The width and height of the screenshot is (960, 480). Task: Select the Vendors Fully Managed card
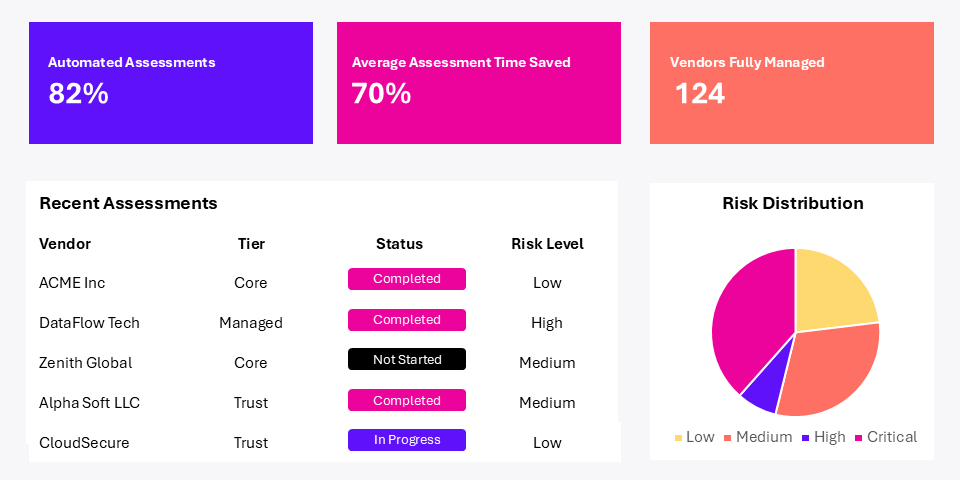pos(791,83)
